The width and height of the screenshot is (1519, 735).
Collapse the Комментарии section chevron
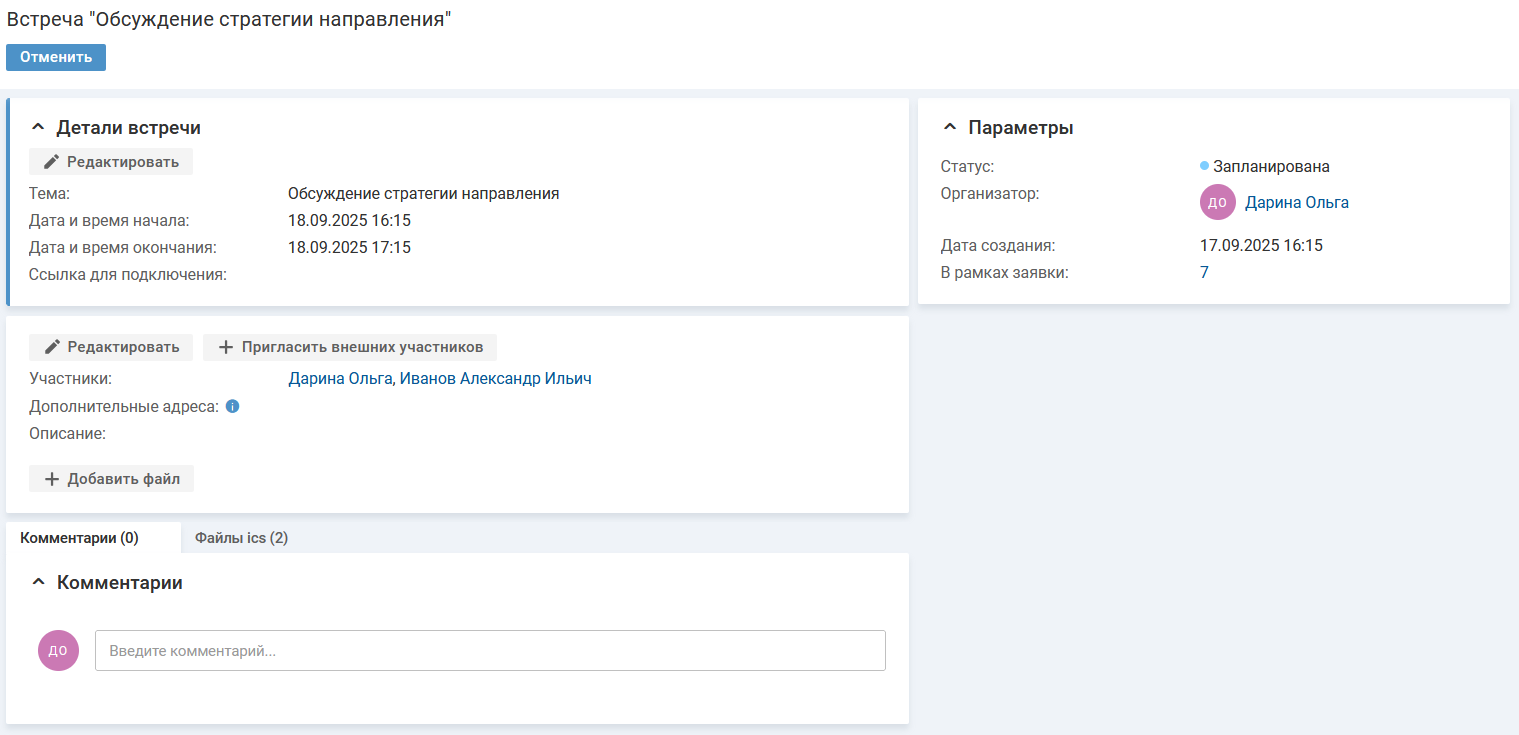coord(38,582)
